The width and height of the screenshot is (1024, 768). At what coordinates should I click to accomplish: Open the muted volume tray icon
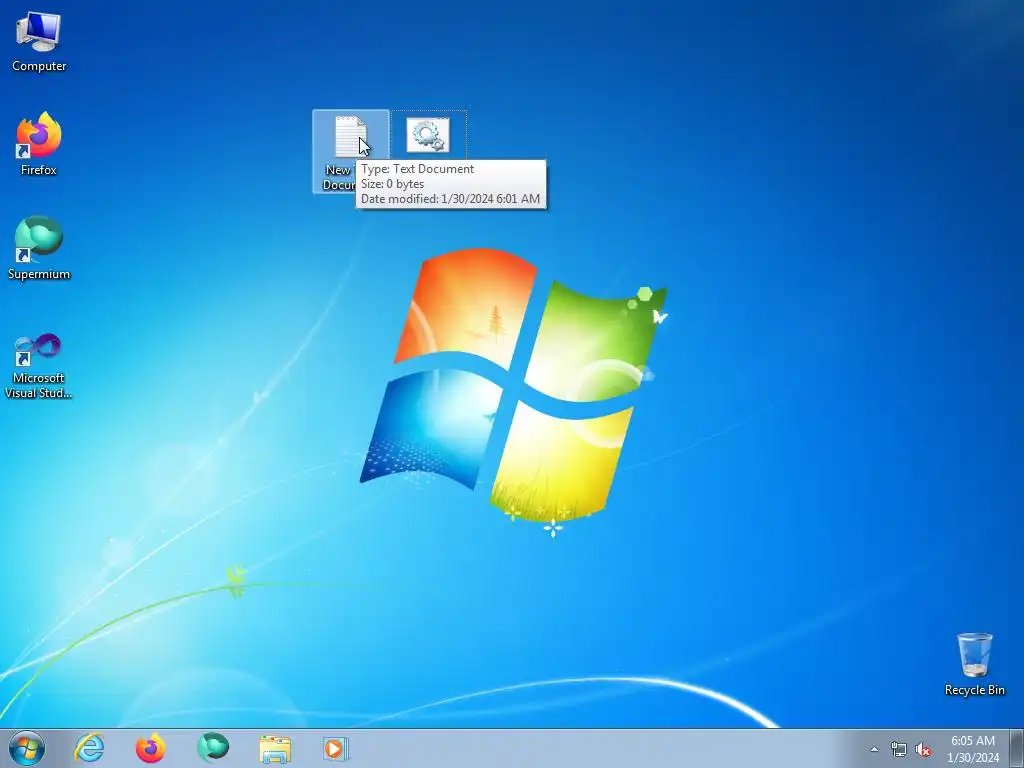tap(923, 749)
